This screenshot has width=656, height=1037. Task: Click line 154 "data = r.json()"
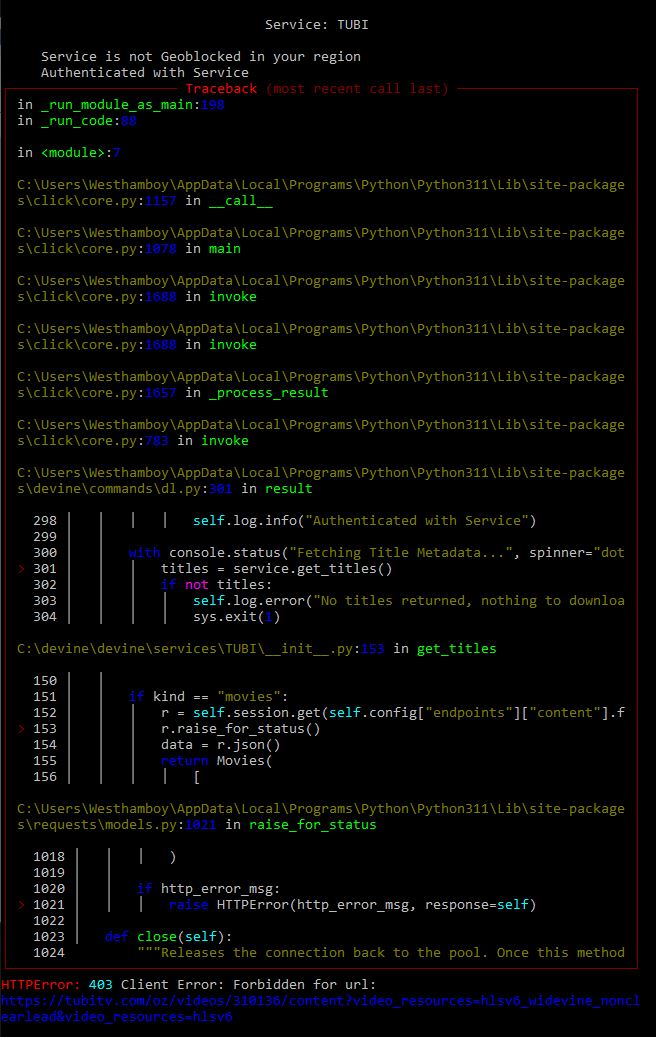coord(221,745)
